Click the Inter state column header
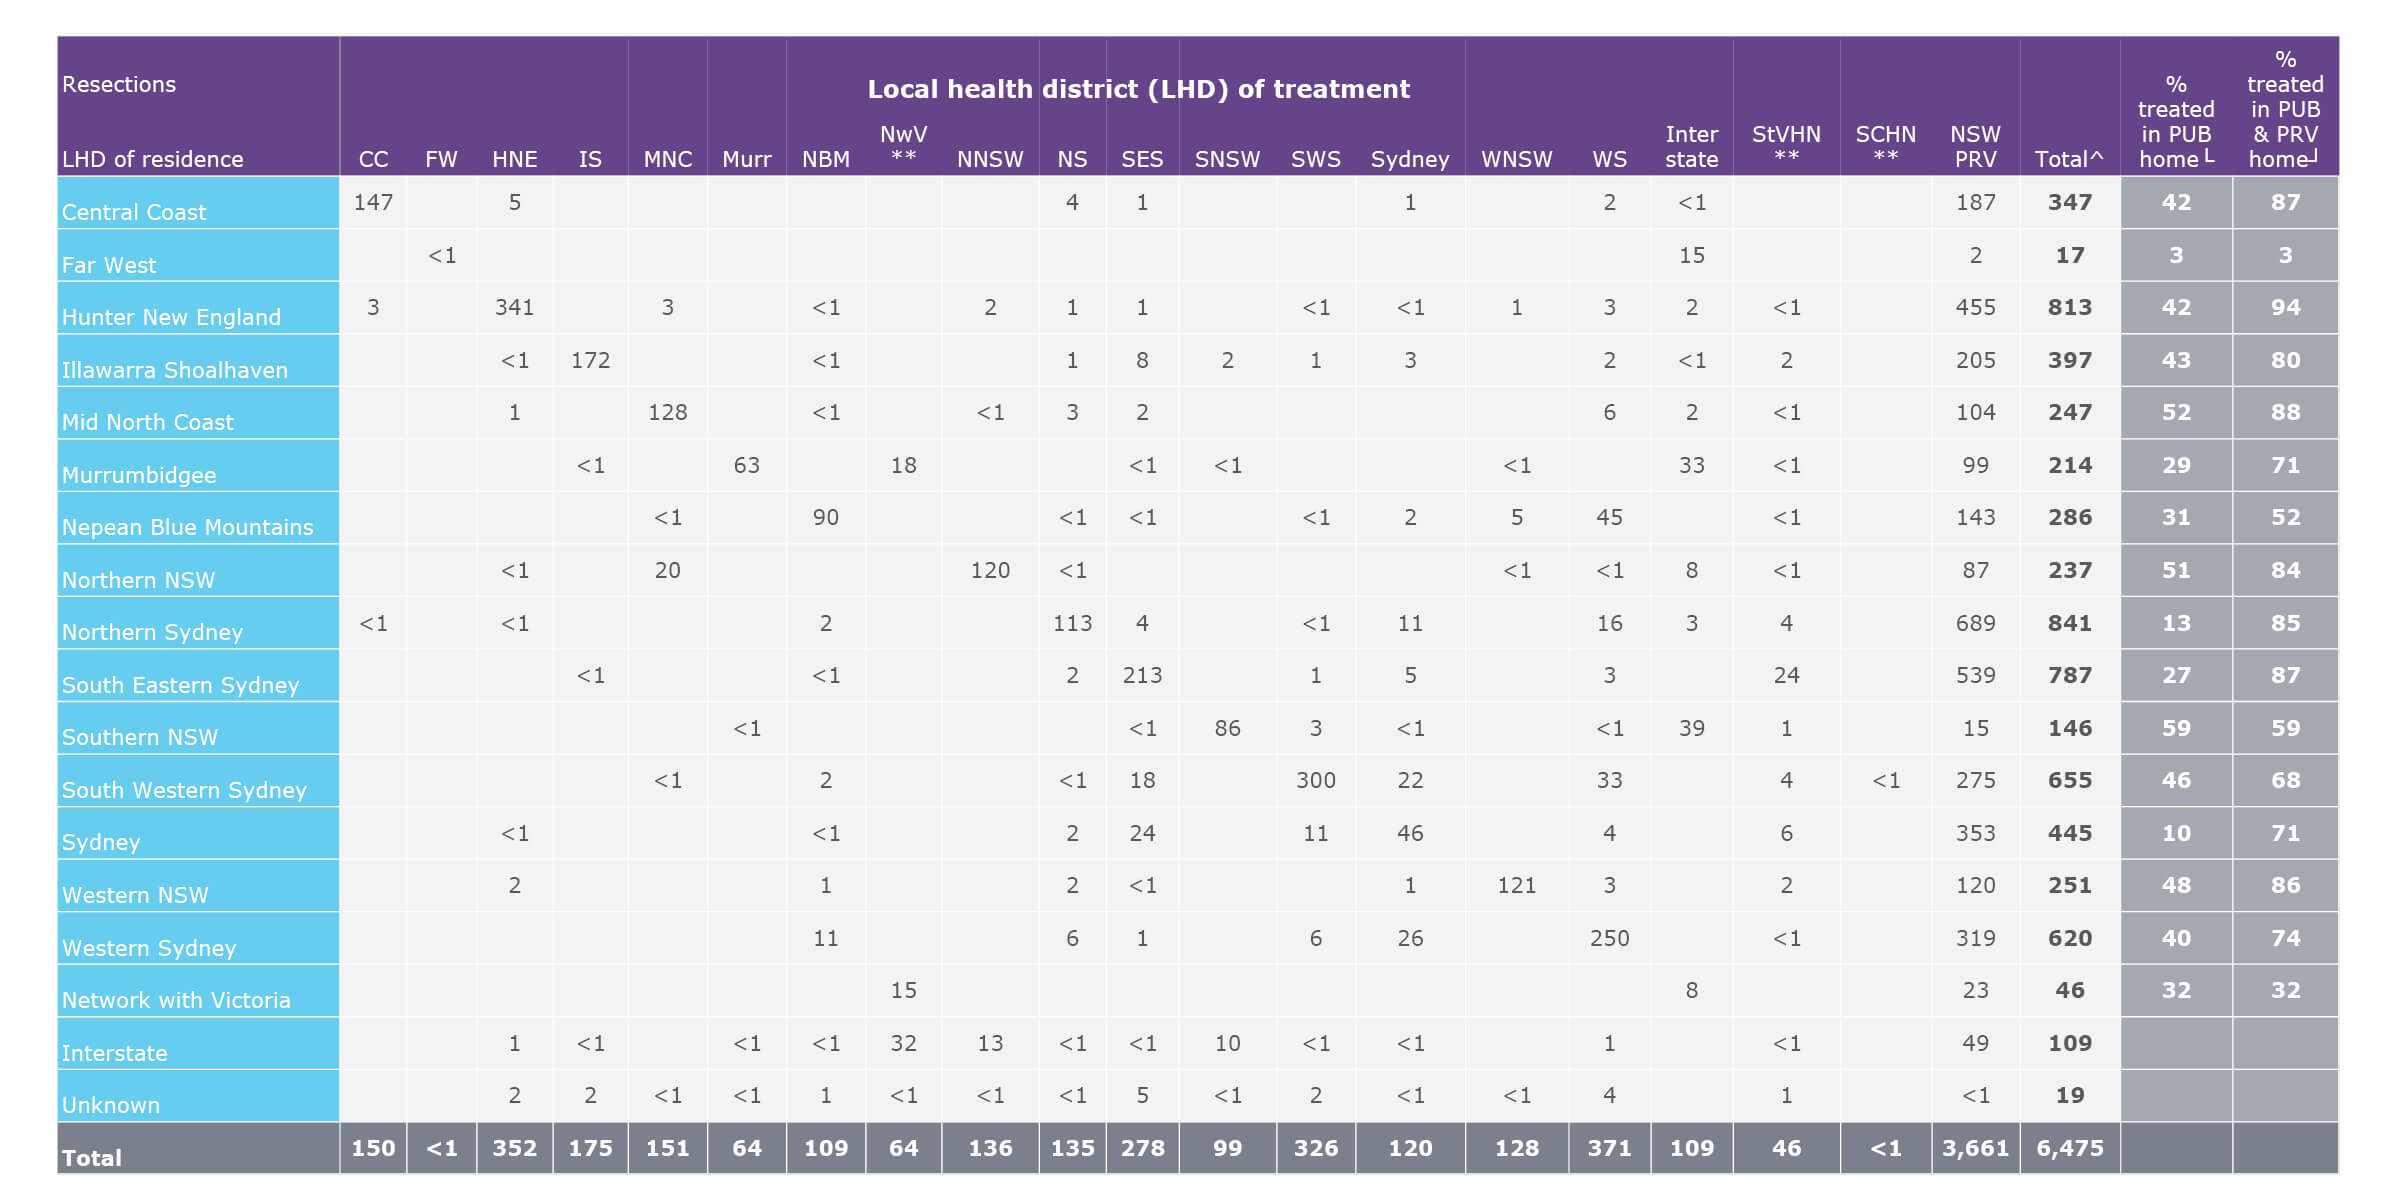This screenshot has height=1200, width=2400. click(x=1692, y=145)
